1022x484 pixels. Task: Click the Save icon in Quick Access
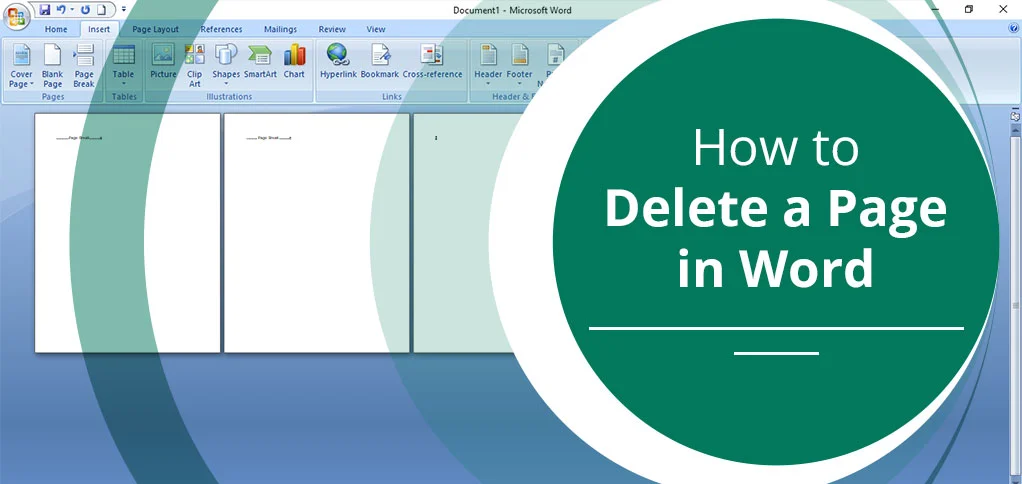pos(45,10)
